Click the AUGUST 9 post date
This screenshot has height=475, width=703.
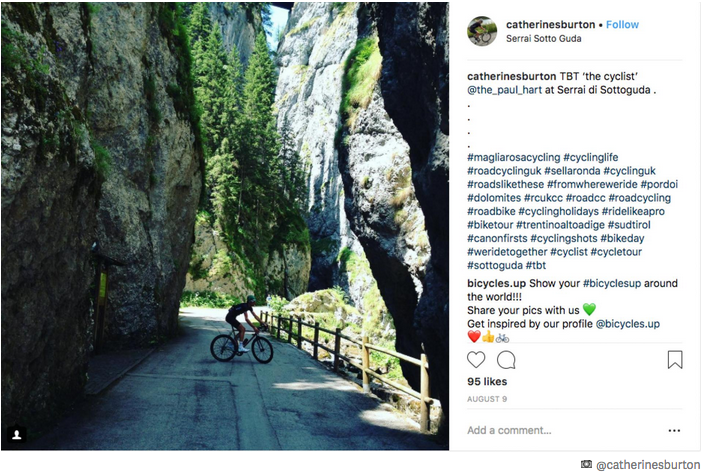[x=486, y=398]
